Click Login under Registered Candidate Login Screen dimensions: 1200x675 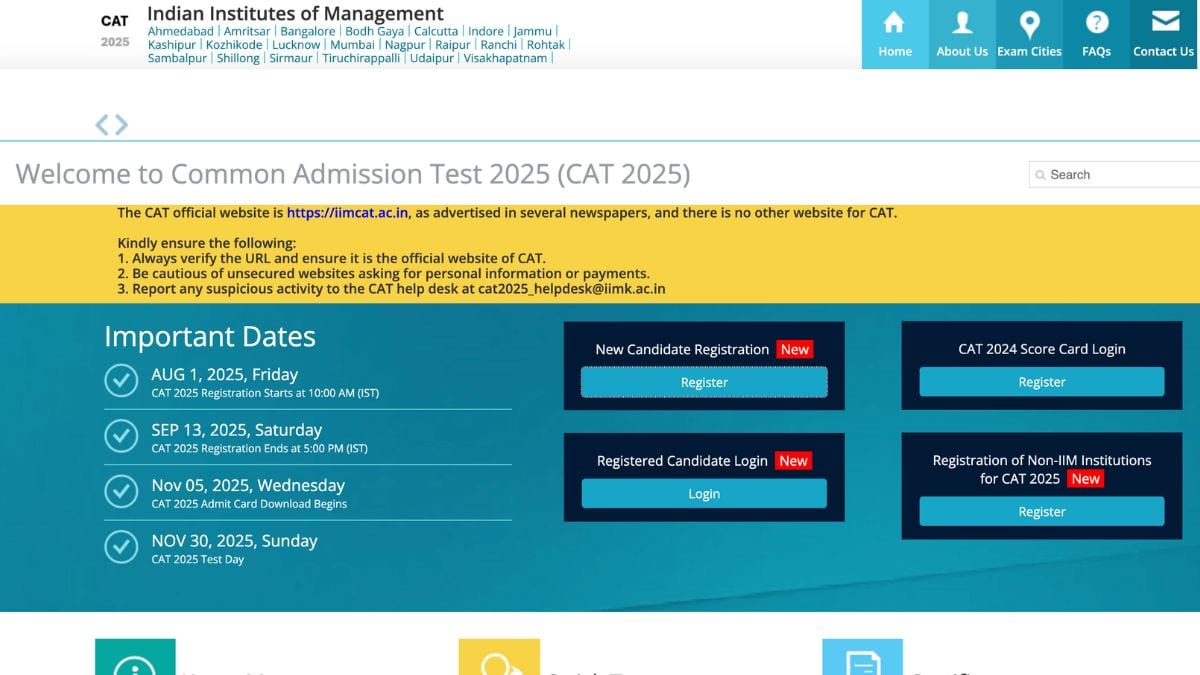[x=704, y=494]
